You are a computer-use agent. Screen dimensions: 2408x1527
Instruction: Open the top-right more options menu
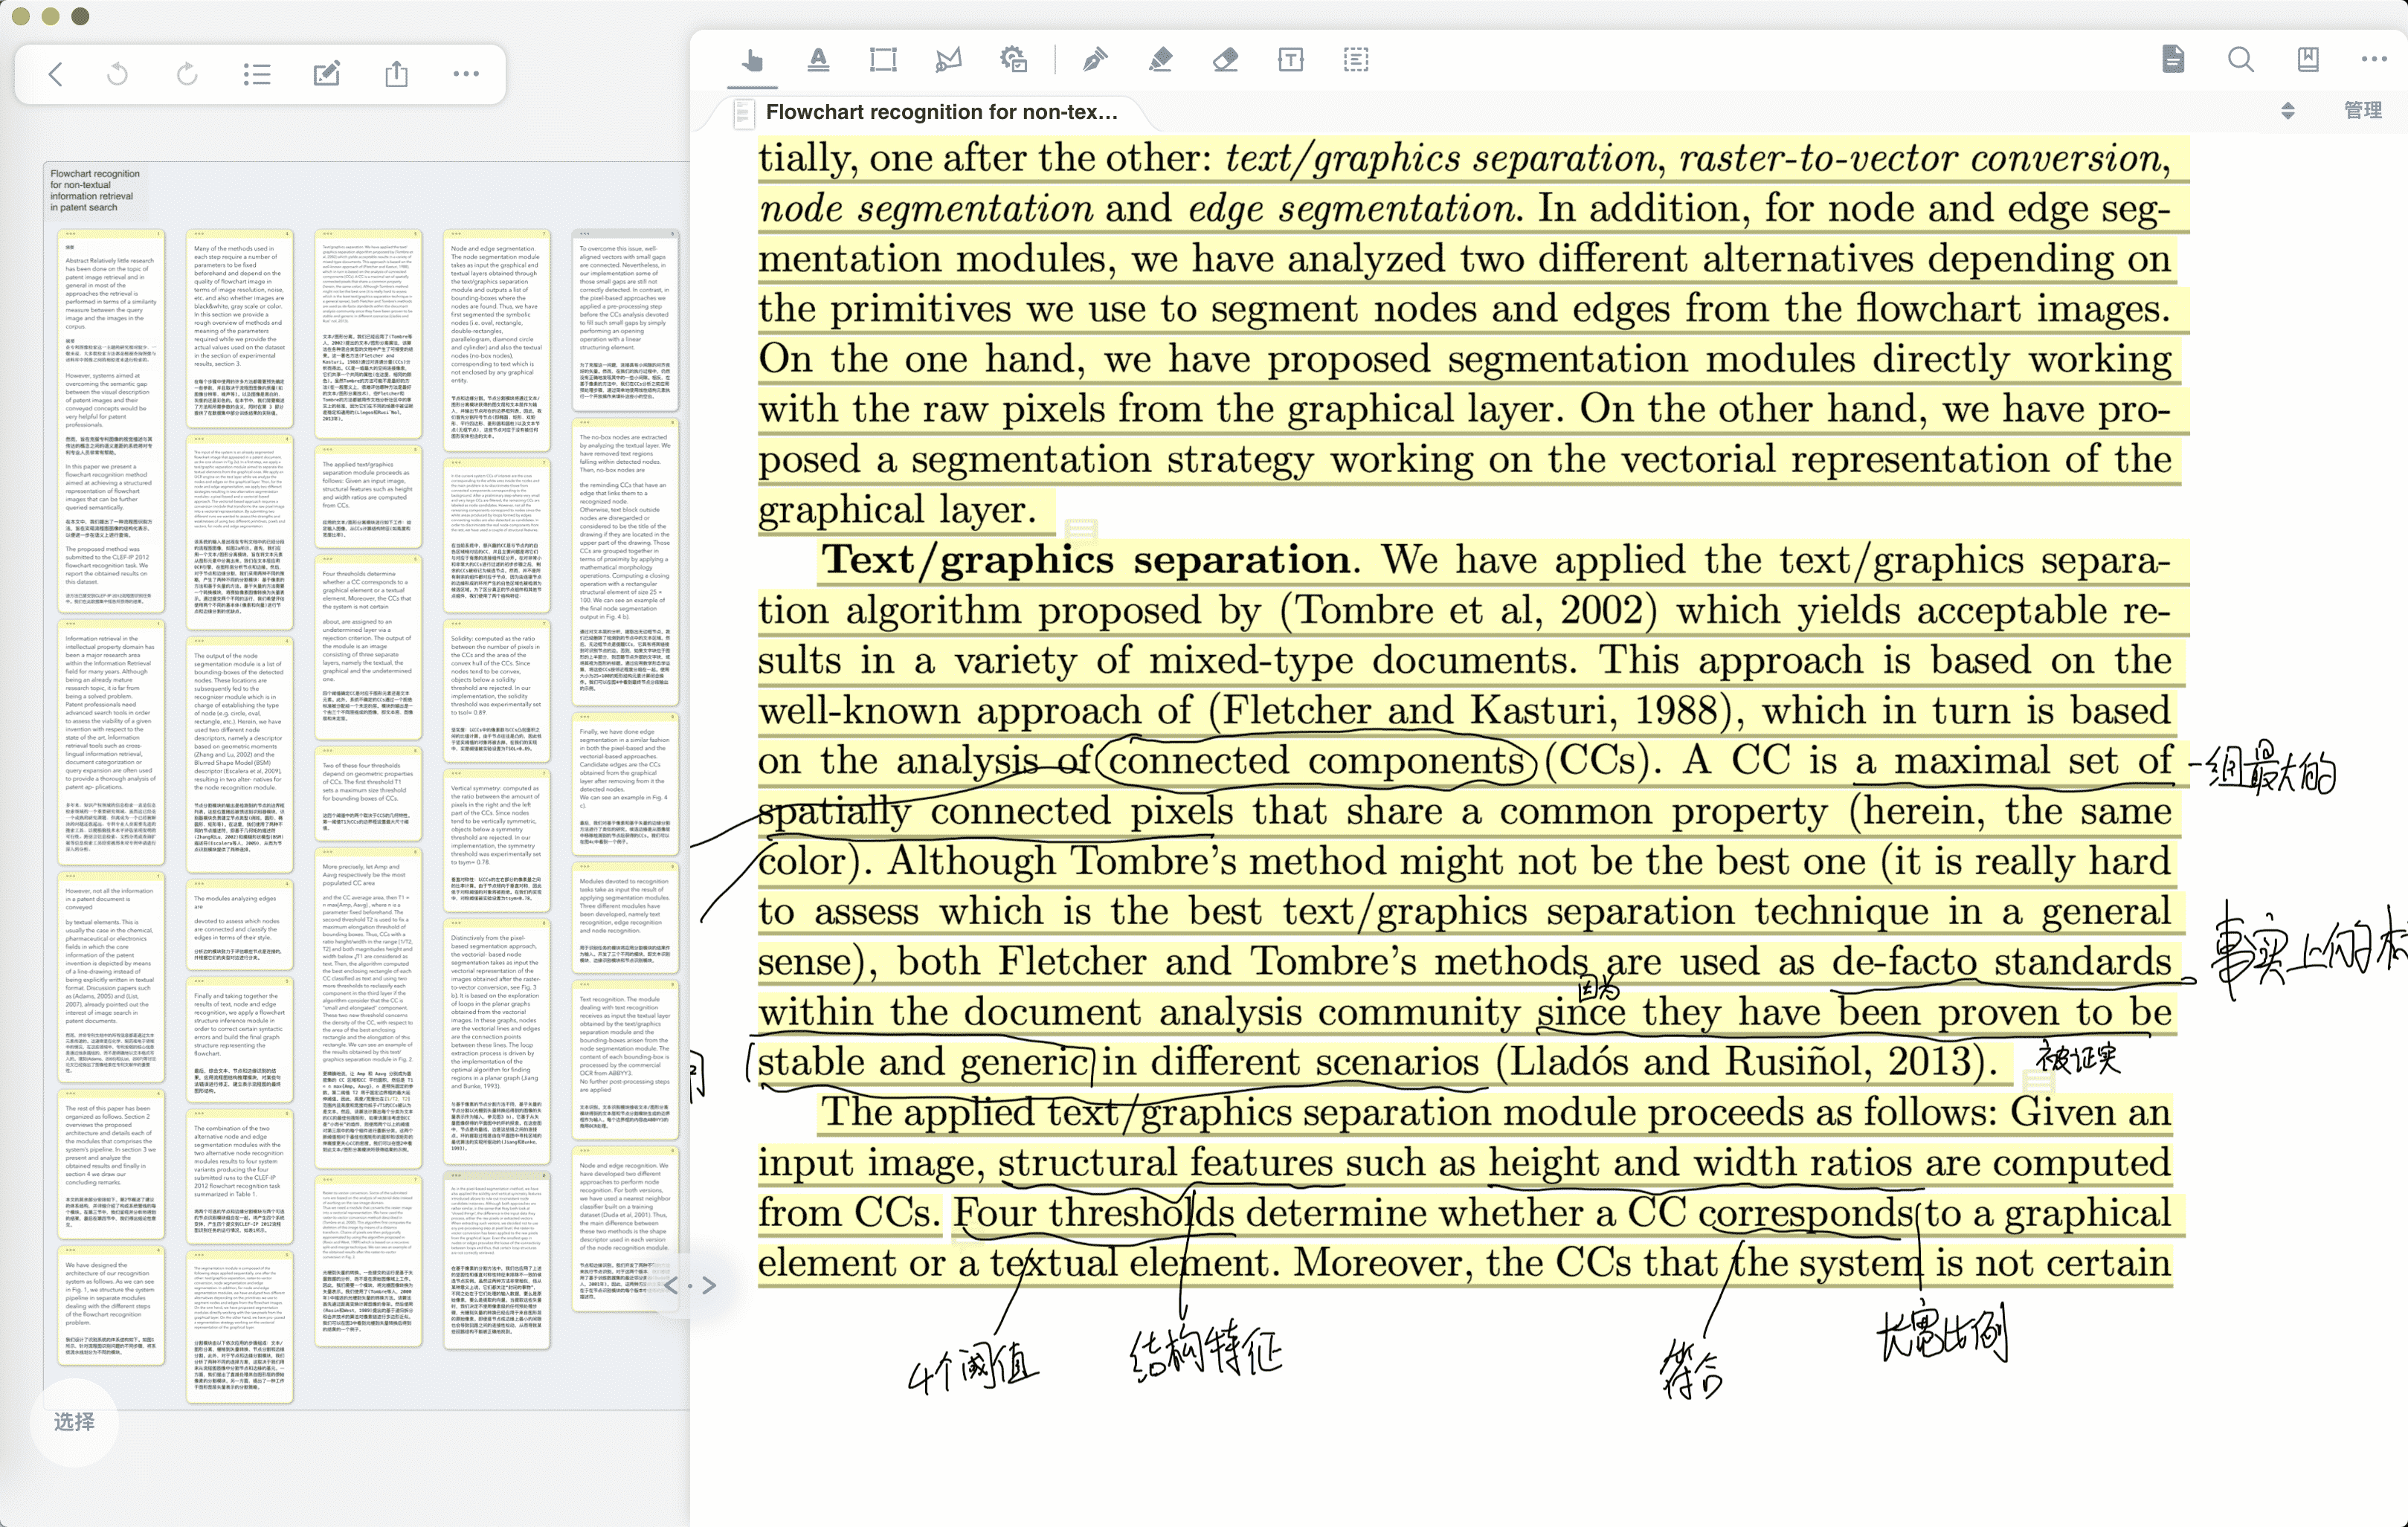2374,60
